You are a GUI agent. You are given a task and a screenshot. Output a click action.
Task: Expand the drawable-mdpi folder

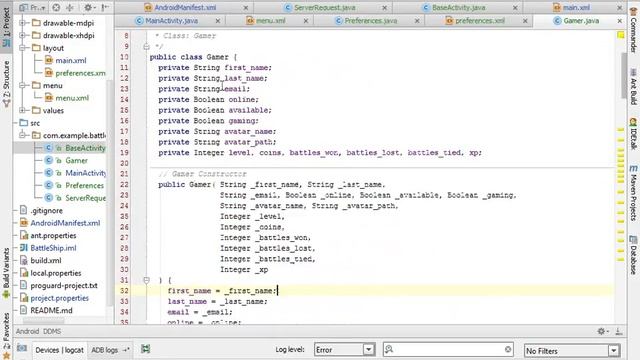[x=23, y=23]
